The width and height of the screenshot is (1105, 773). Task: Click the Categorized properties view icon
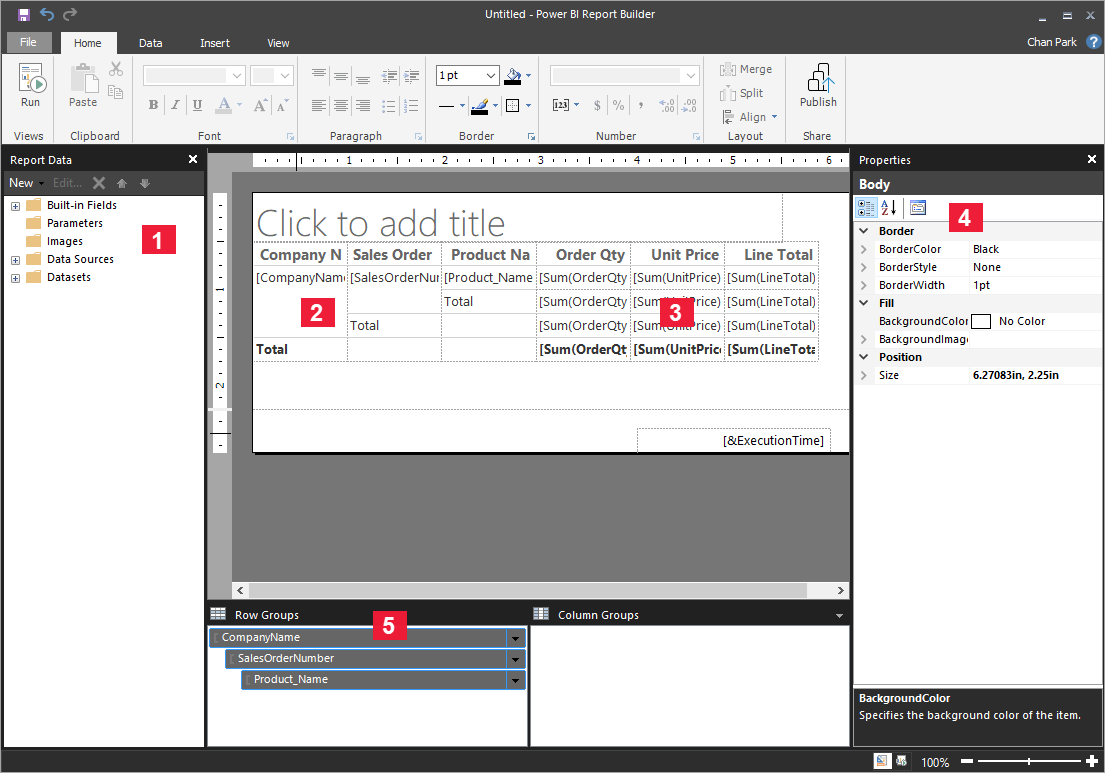tap(866, 207)
